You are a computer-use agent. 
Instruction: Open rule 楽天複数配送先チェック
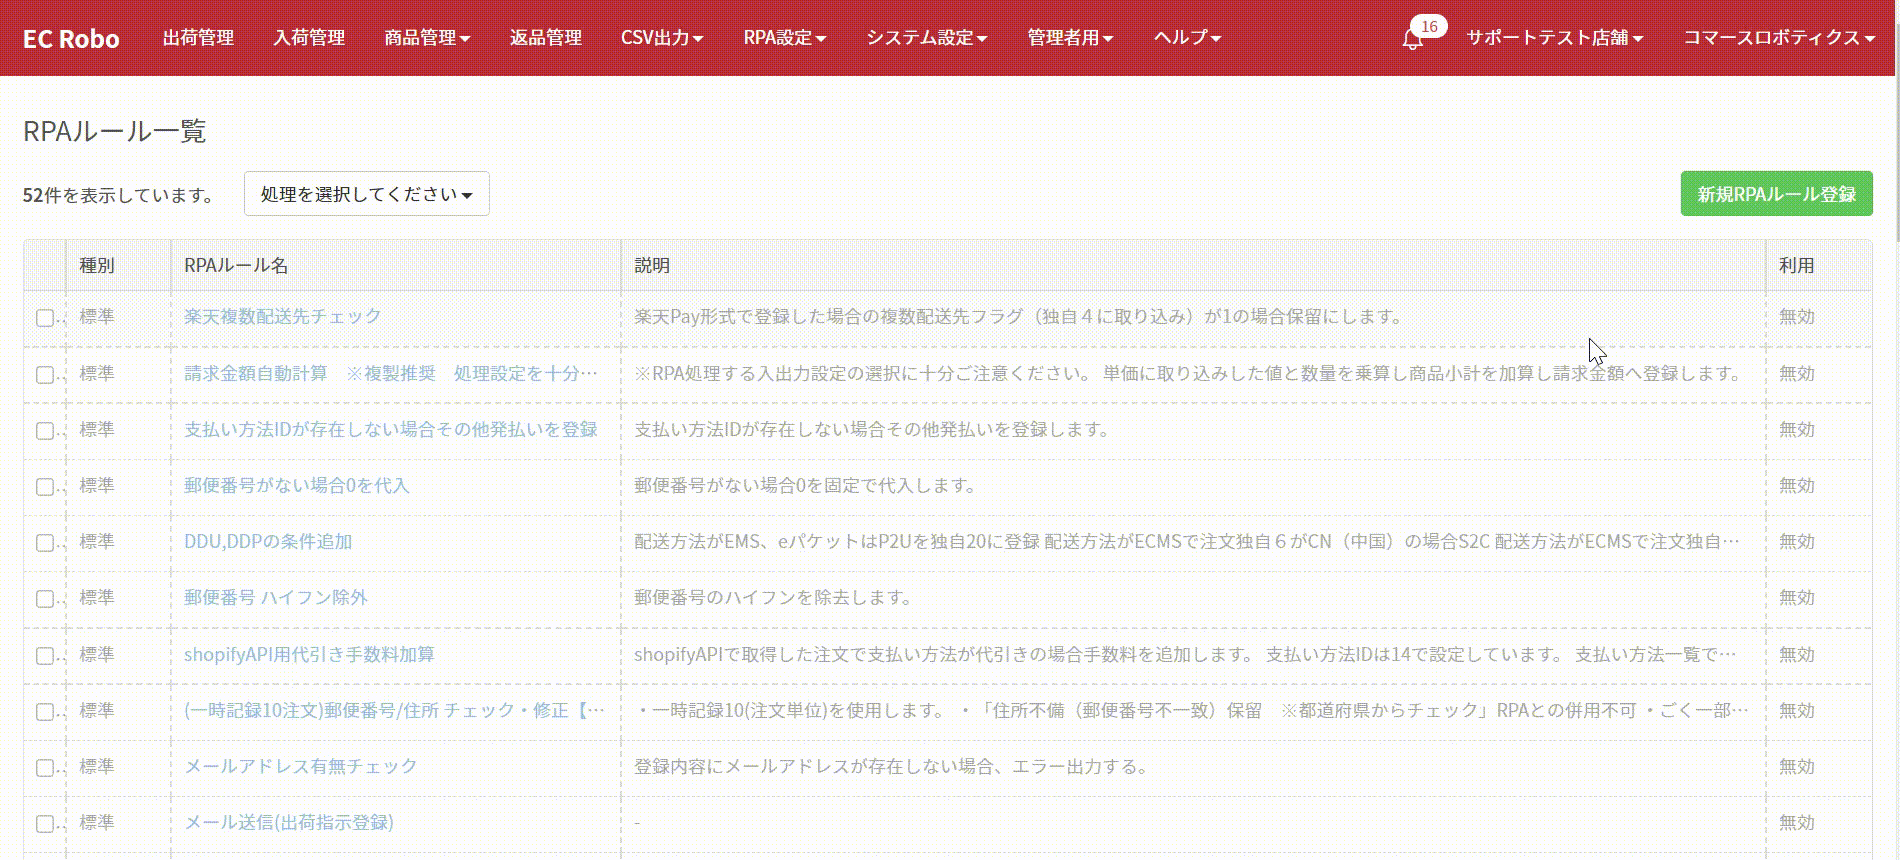pos(283,316)
